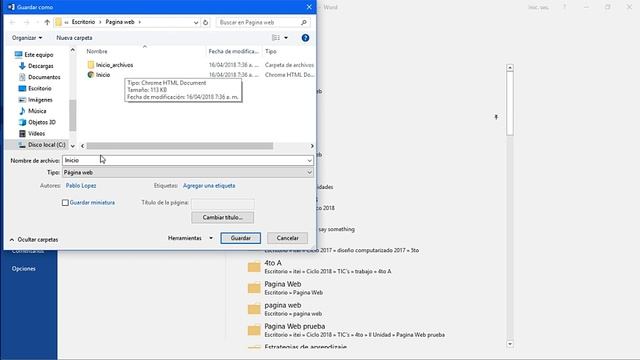Click Word folder list scrollbar thumb

coord(510,104)
